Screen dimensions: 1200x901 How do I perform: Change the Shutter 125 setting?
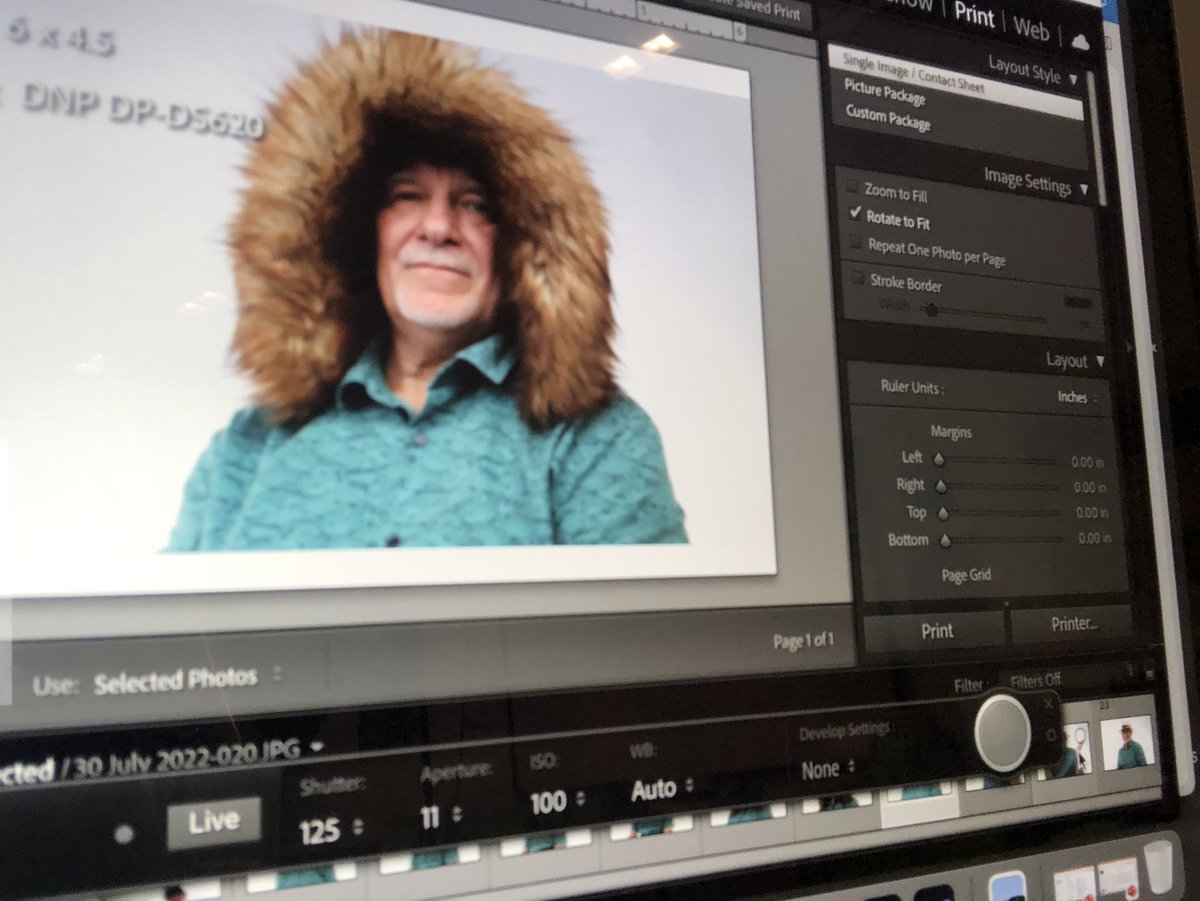(332, 828)
